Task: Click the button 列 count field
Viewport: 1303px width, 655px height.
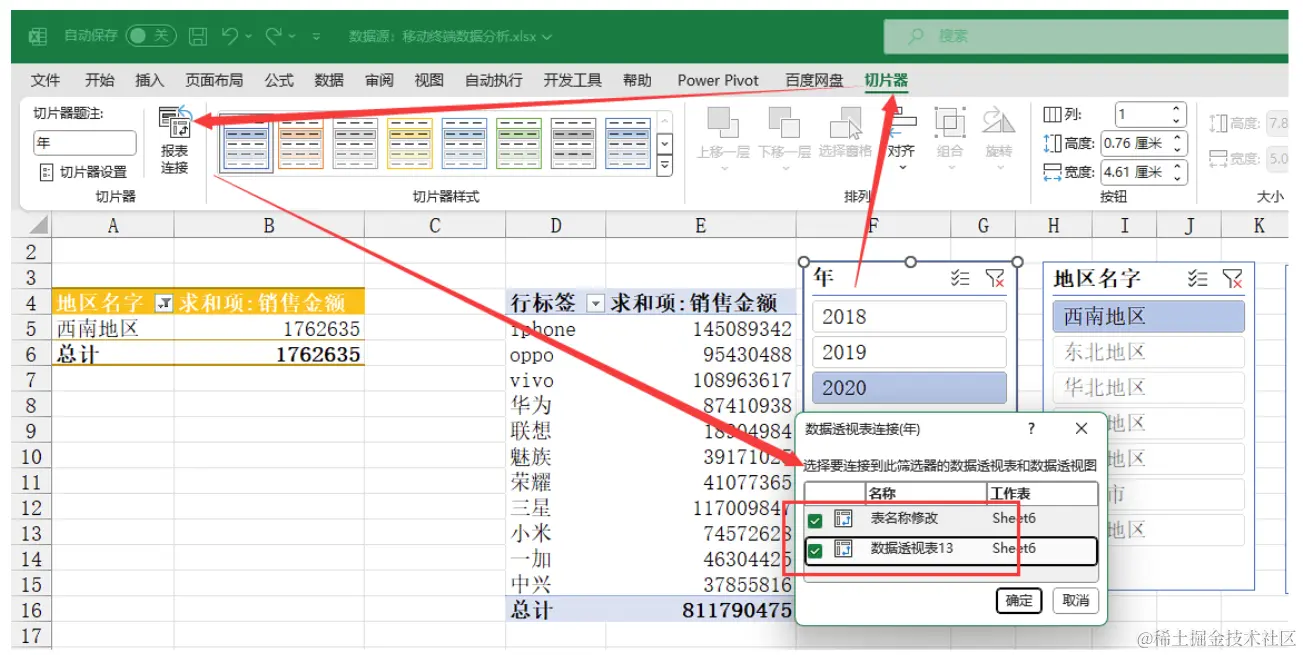Action: coord(1151,114)
